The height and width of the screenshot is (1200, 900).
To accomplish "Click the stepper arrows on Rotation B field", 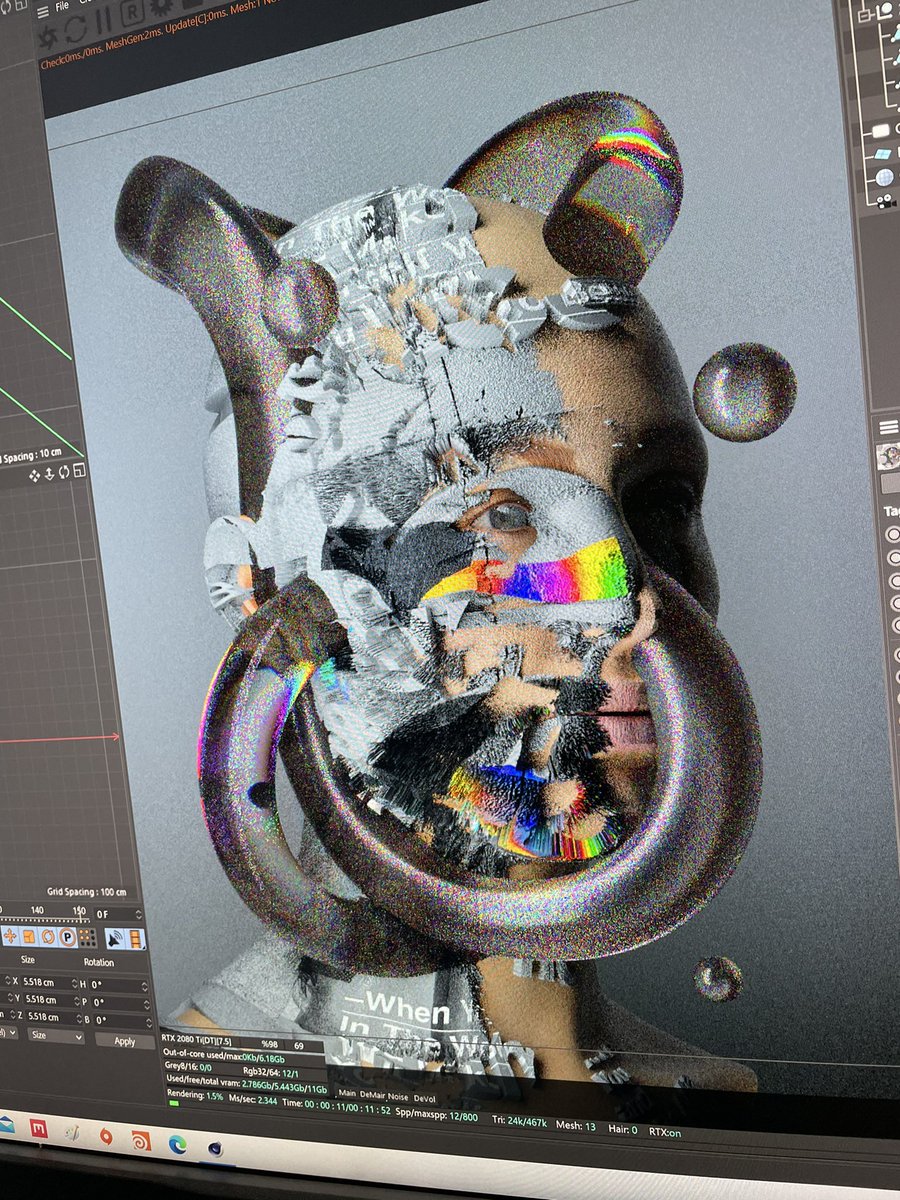I will tap(149, 1023).
